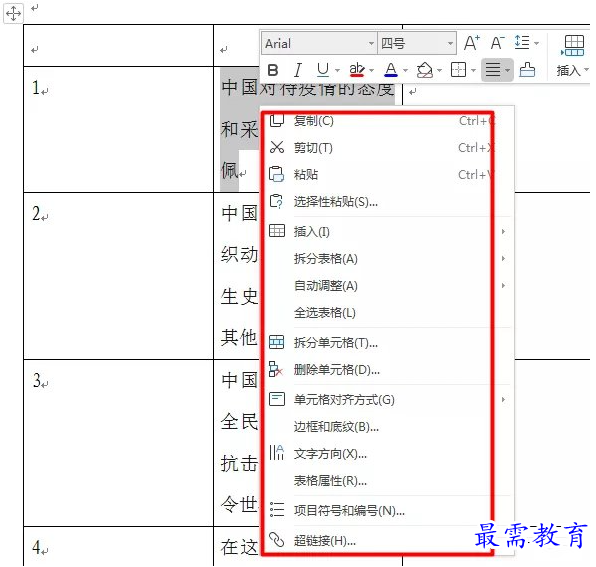Choose 全选表格(L) menu entry
The width and height of the screenshot is (596, 567).
point(388,312)
